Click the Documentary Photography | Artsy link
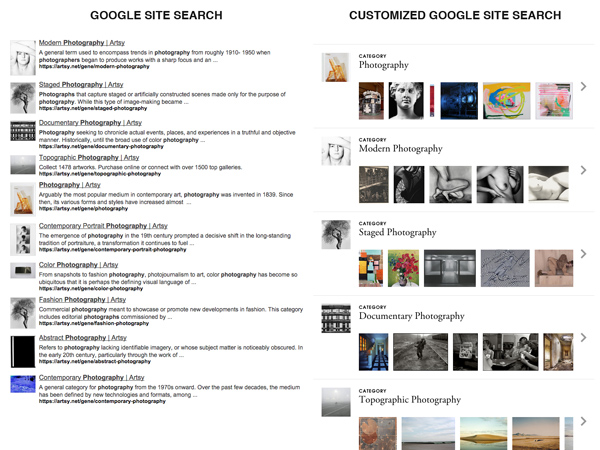 pyautogui.click(x=90, y=123)
